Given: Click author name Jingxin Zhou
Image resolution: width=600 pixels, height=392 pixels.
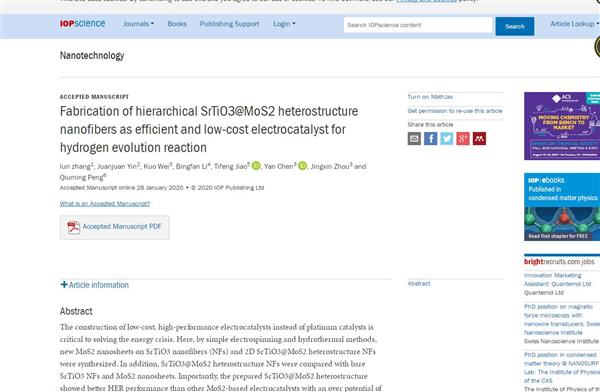Looking at the screenshot, I should [330, 167].
